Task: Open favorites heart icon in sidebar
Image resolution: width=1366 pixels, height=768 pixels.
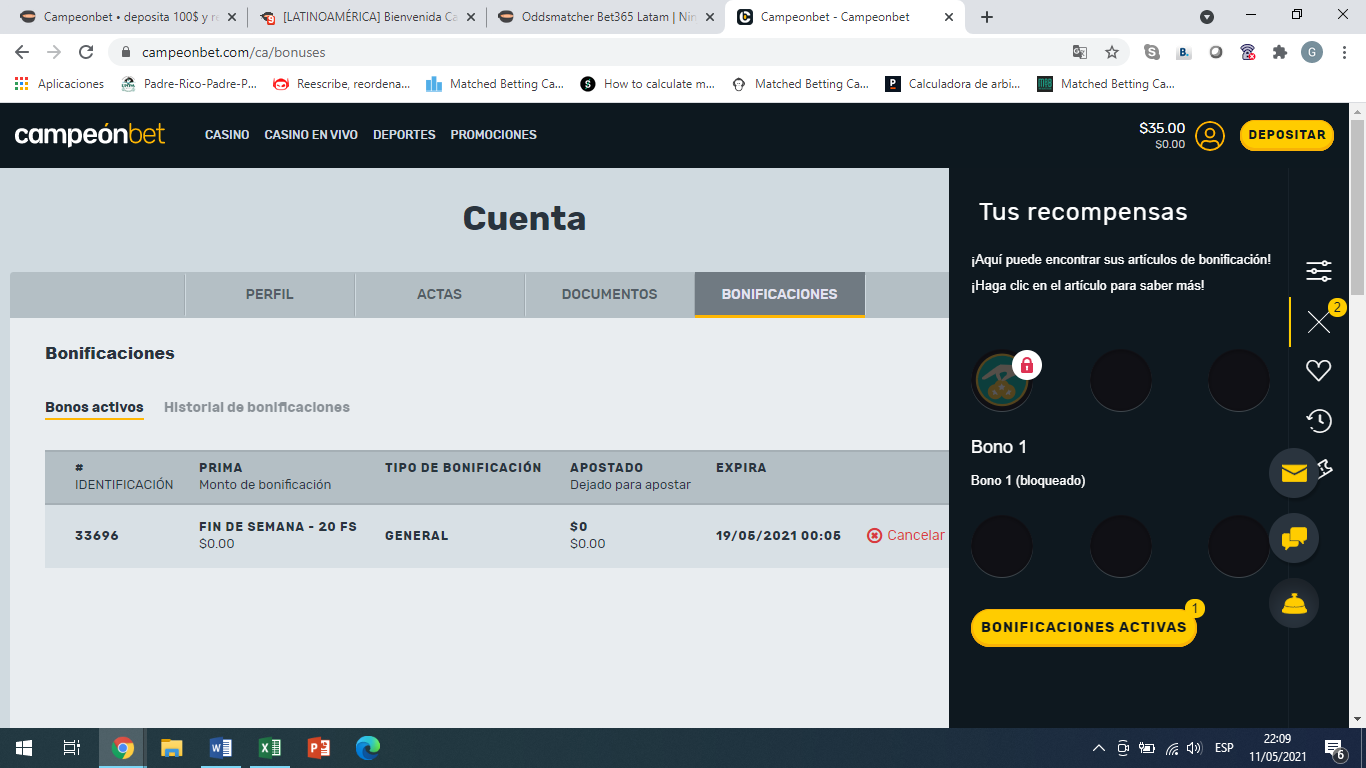Action: (1319, 371)
